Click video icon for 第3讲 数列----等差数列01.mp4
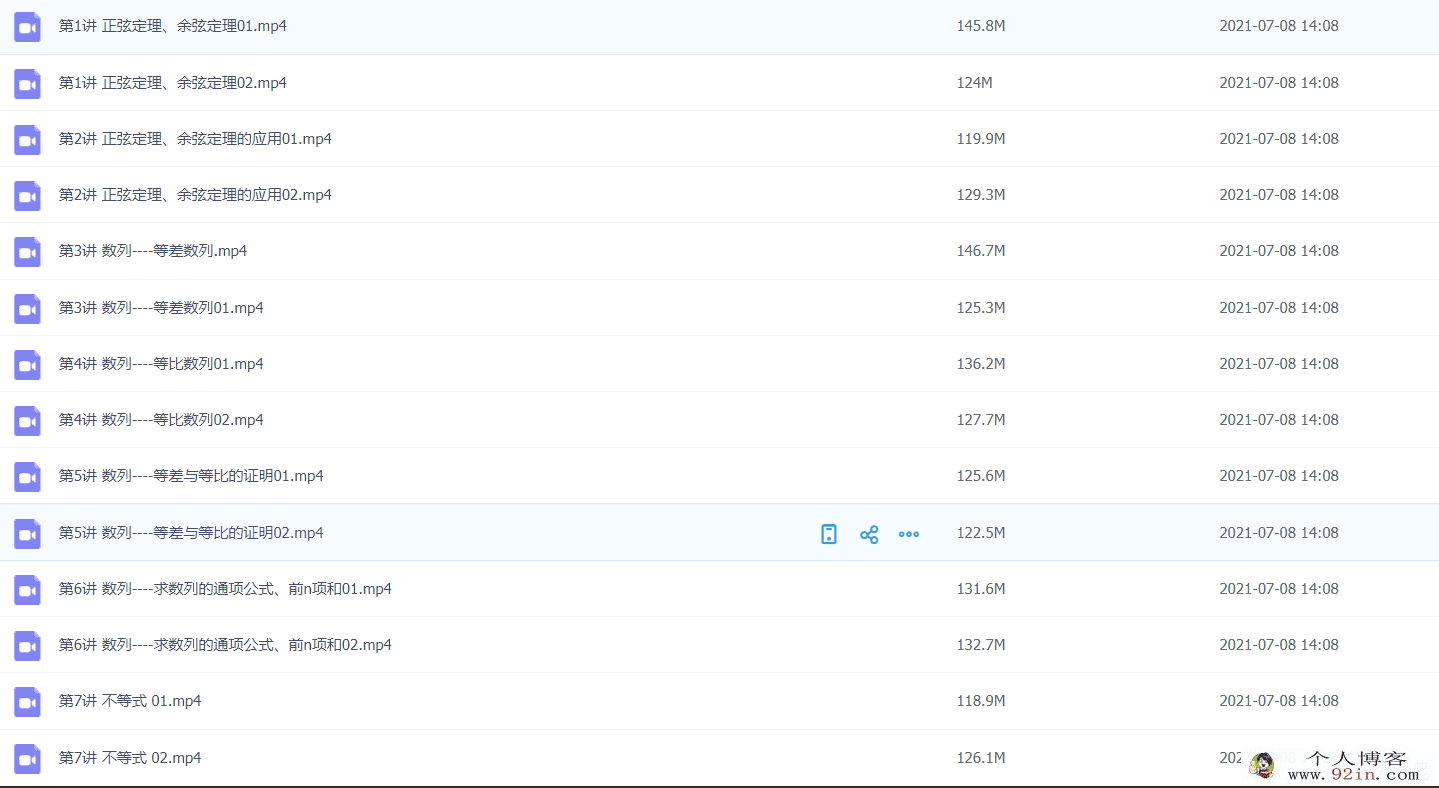Image resolution: width=1439 pixels, height=788 pixels. click(27, 309)
